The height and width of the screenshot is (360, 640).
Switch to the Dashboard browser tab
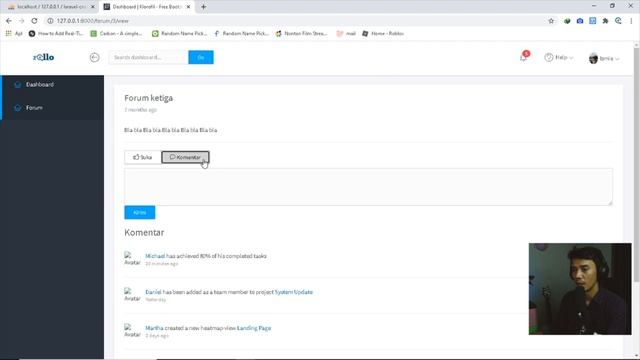click(147, 7)
